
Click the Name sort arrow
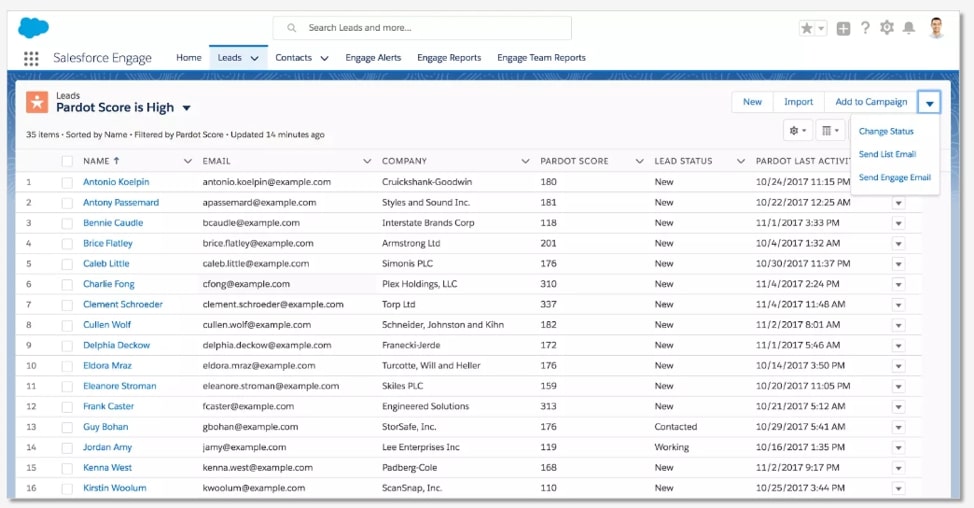[116, 160]
